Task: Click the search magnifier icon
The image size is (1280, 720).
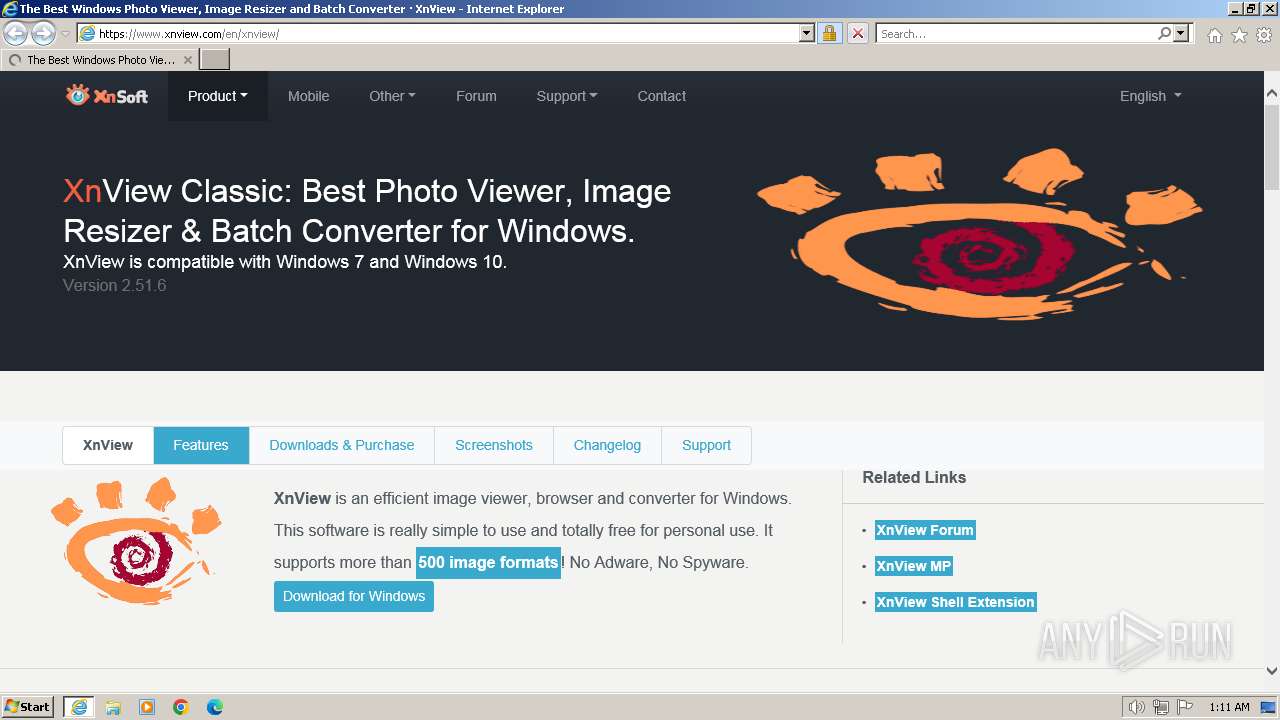Action: (x=1164, y=33)
